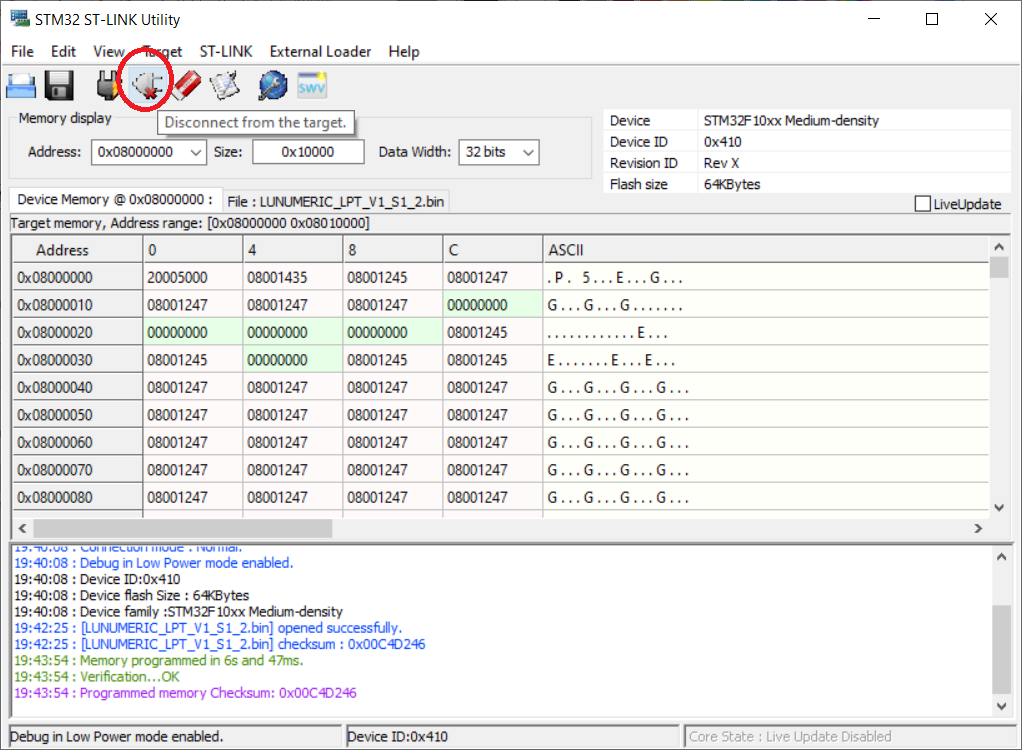Click the log panel down scroll arrow
Image resolution: width=1022 pixels, height=750 pixels.
1003,706
